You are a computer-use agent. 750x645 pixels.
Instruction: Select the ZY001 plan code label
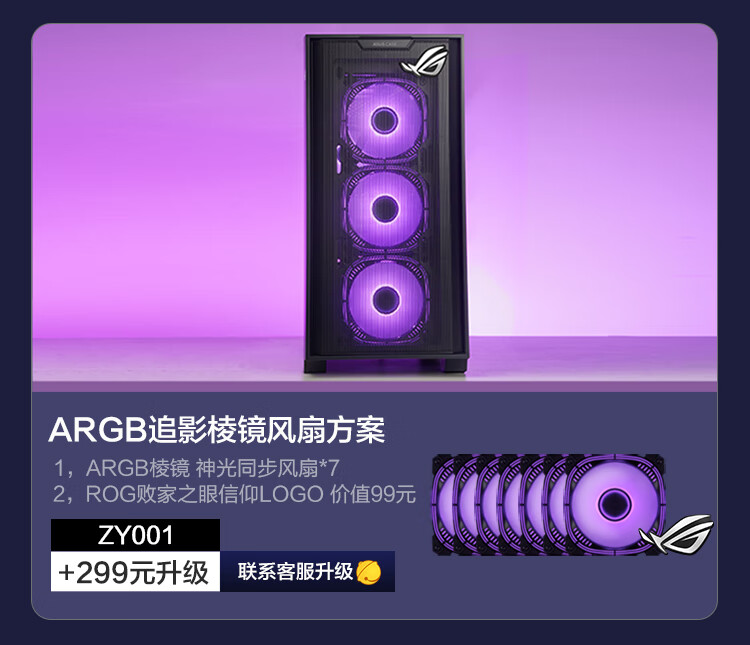point(135,535)
